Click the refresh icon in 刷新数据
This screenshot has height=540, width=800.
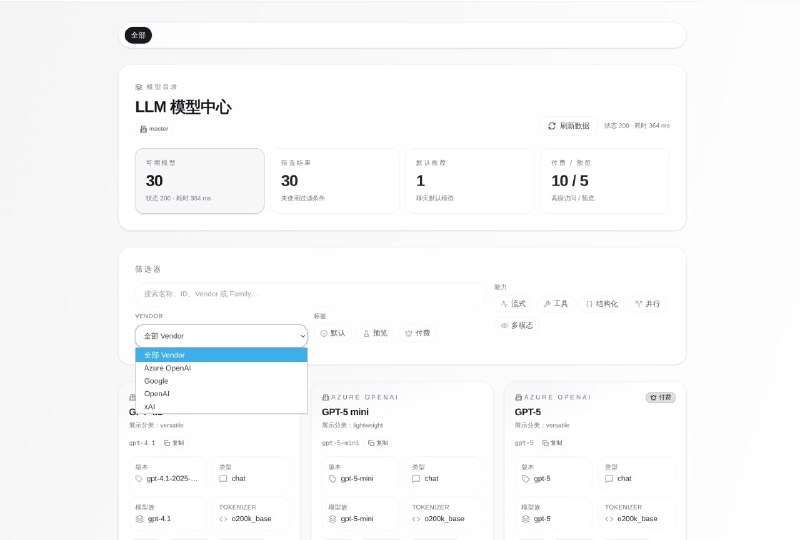point(551,126)
